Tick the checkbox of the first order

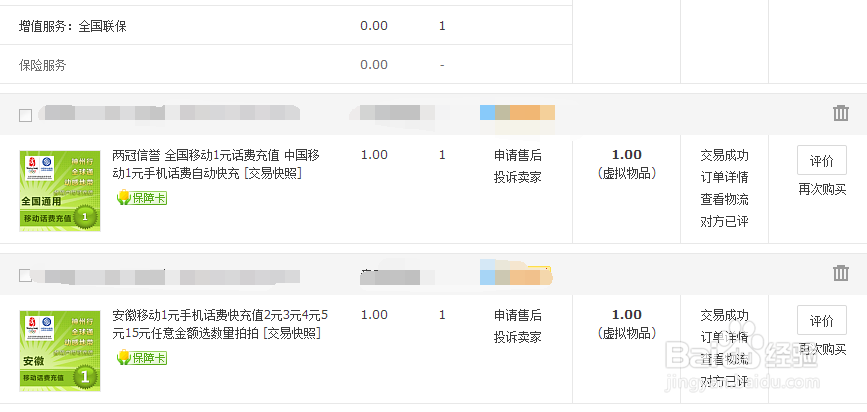(25, 115)
